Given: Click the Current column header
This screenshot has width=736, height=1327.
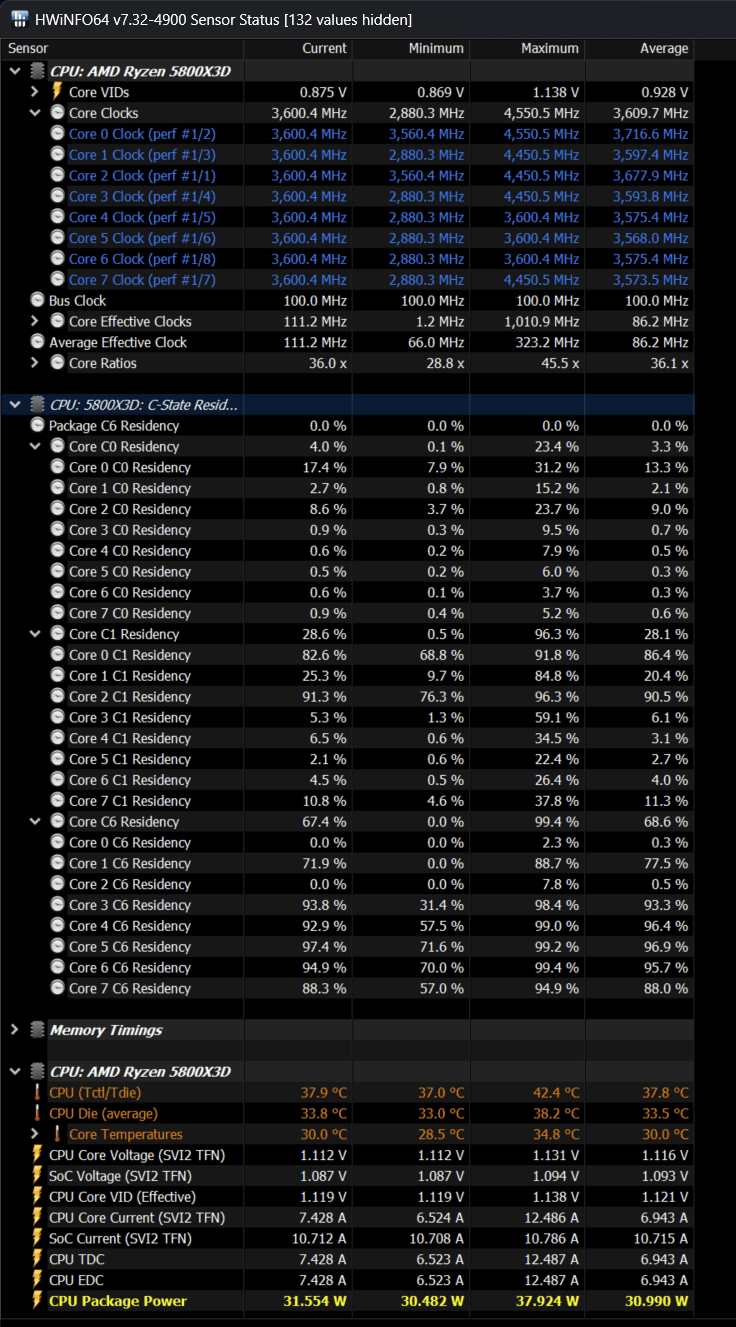Looking at the screenshot, I should click(x=325, y=48).
